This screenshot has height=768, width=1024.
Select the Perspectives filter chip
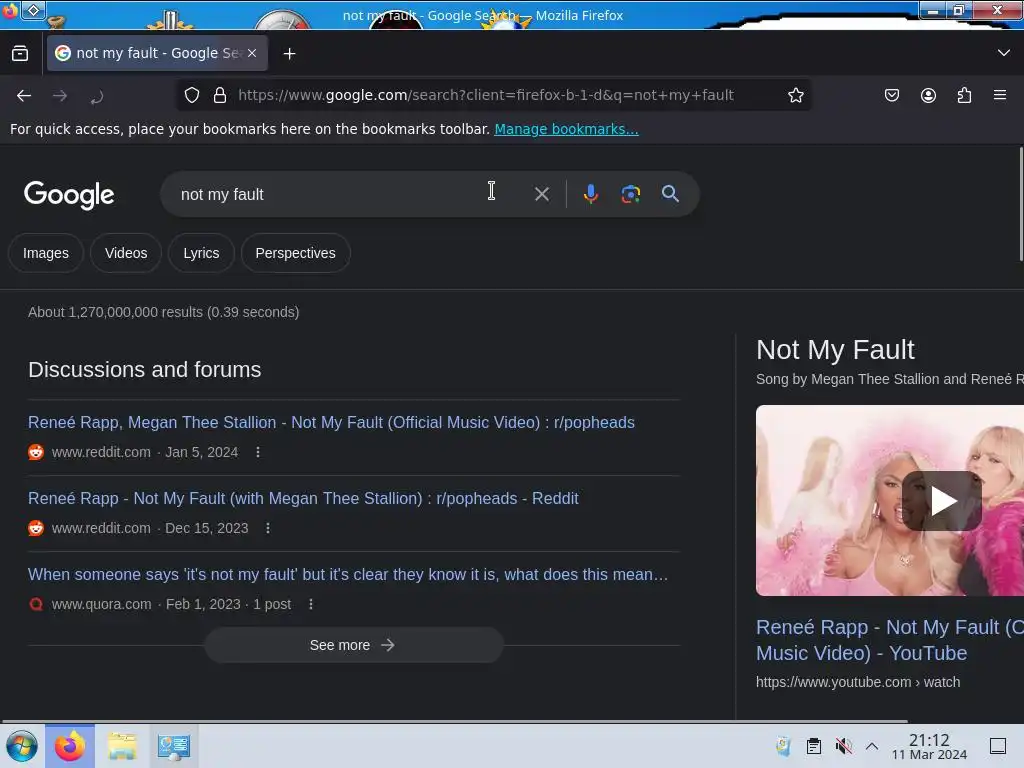(x=295, y=253)
